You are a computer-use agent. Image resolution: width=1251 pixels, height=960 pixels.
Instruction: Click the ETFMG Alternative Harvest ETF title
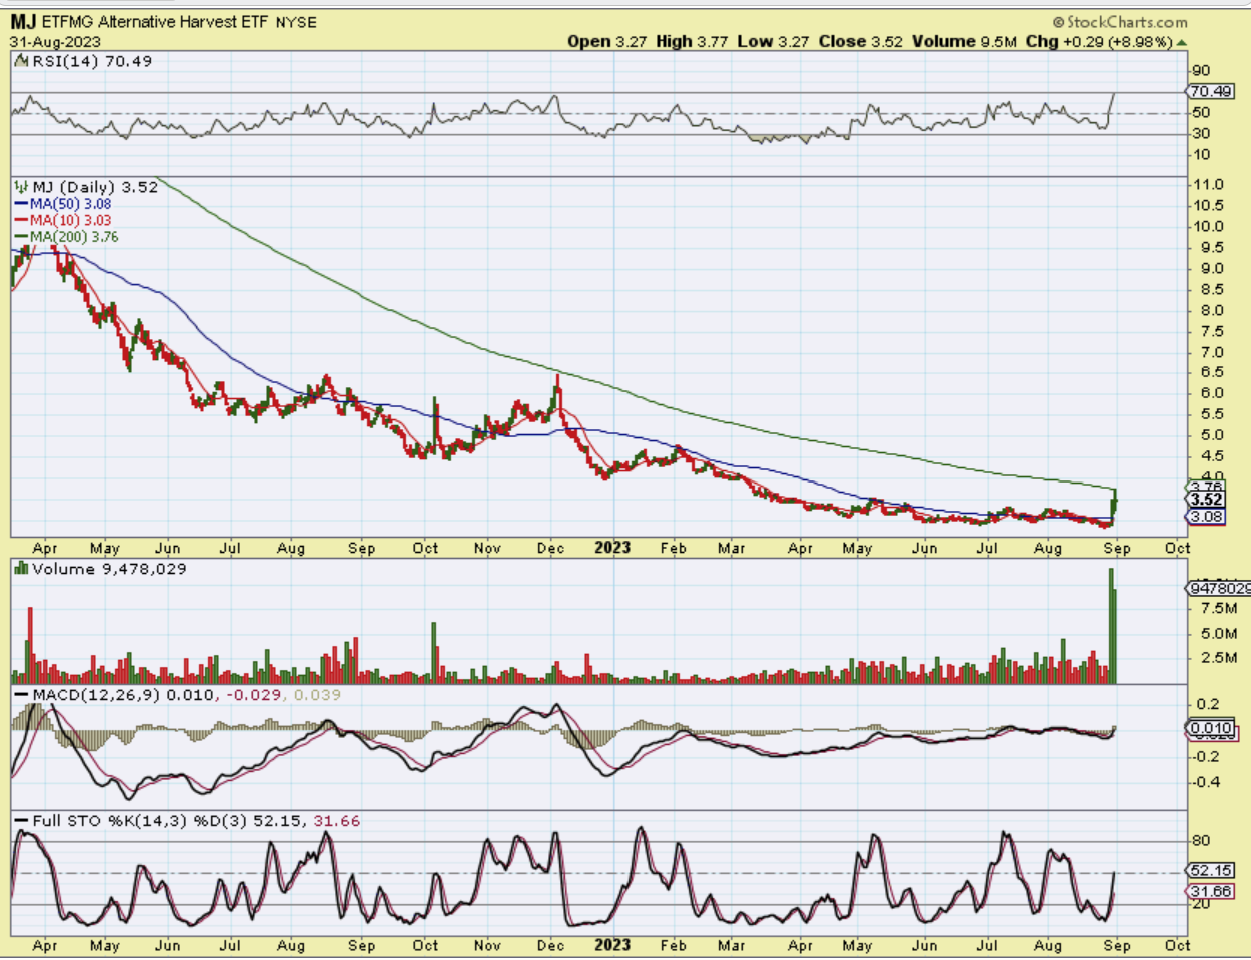(155, 21)
